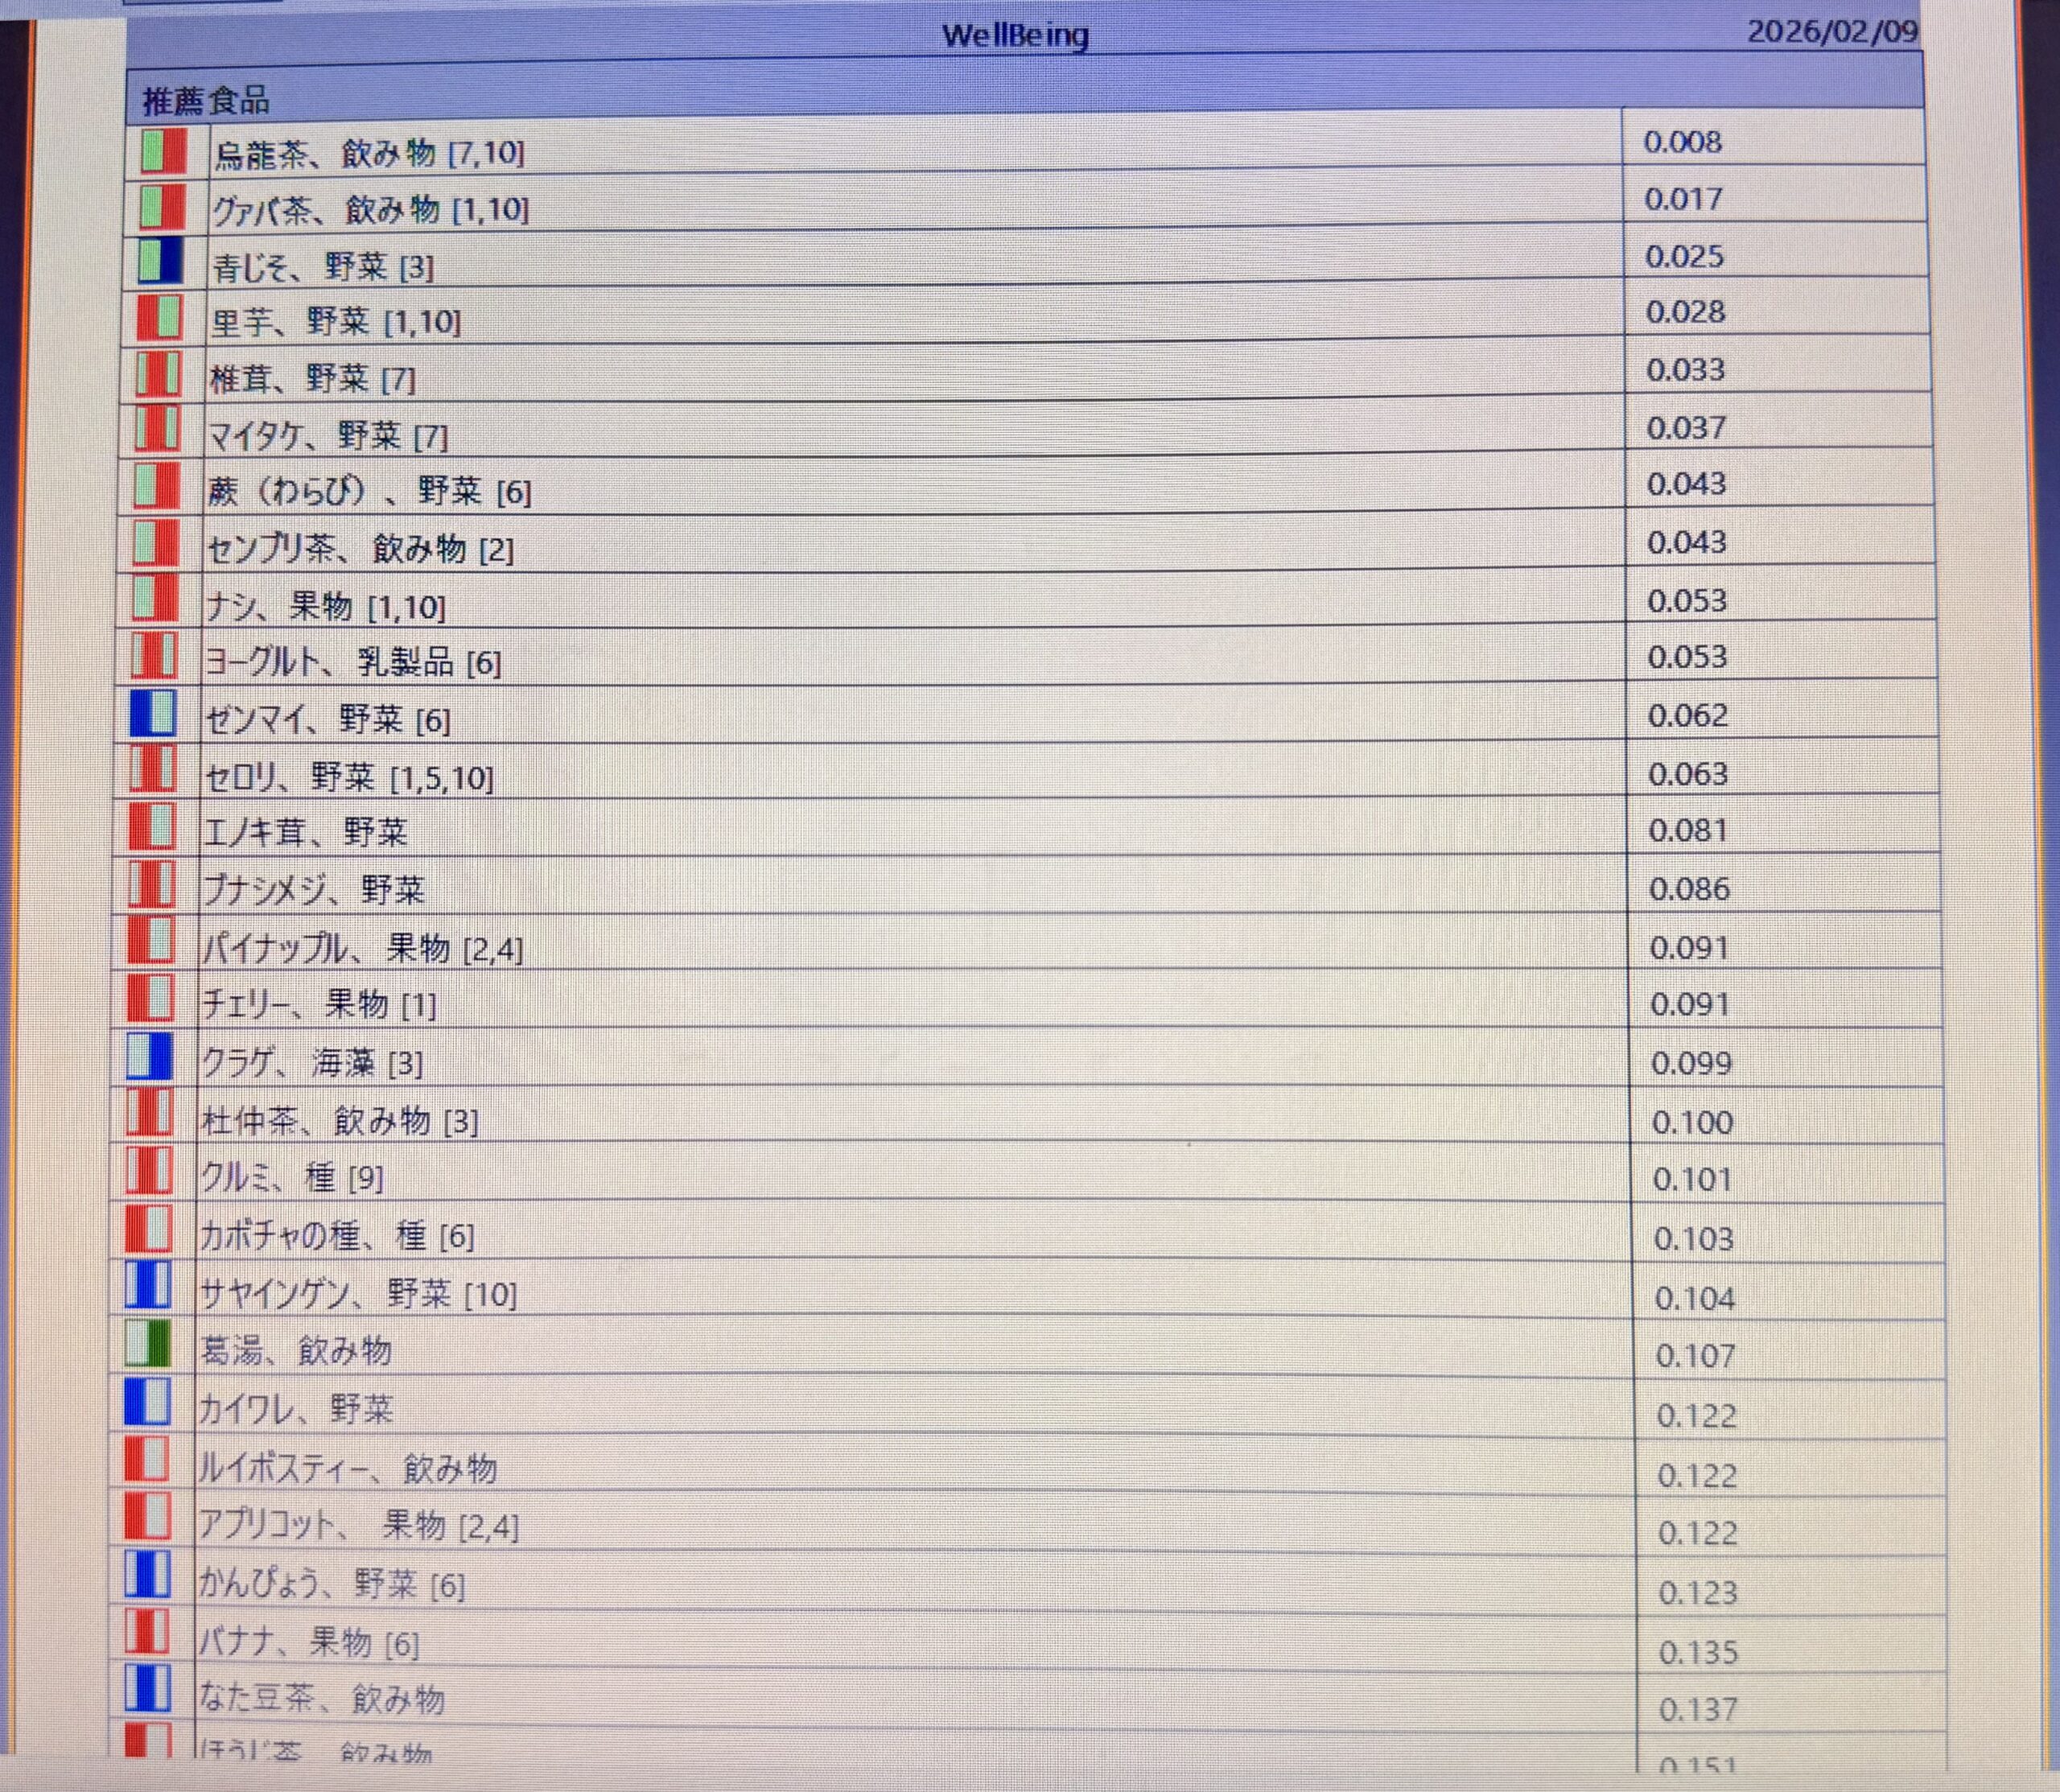
Task: Click the color indicator beside 烏龍茶
Action: [163, 150]
